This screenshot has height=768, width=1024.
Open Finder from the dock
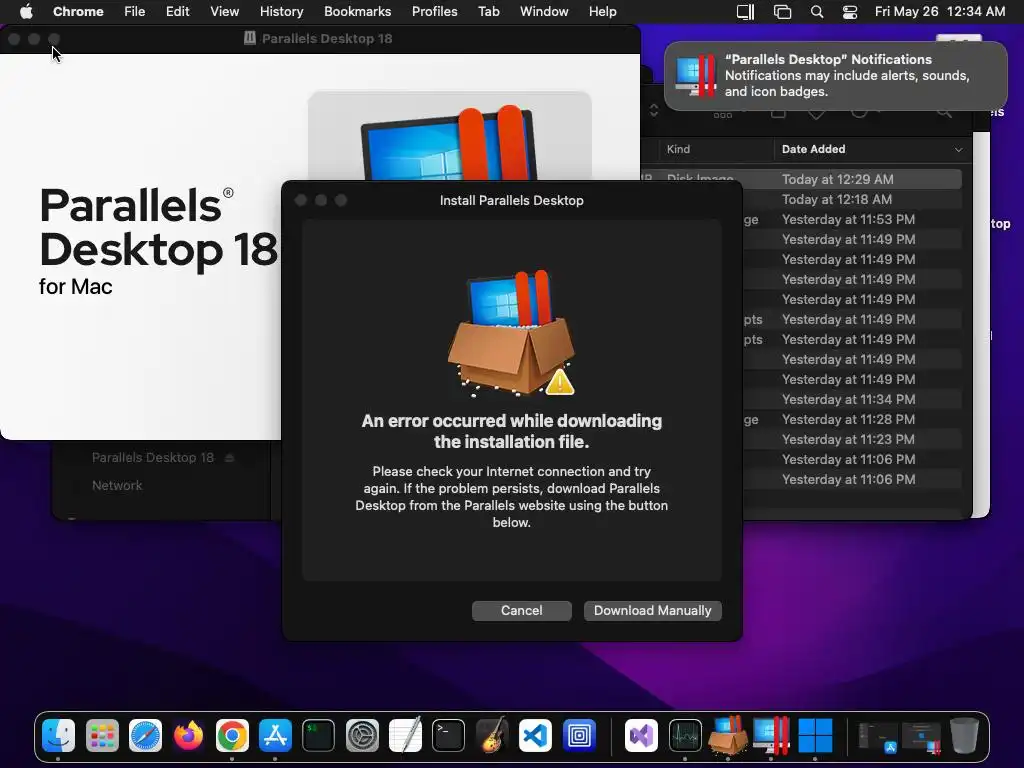(59, 735)
